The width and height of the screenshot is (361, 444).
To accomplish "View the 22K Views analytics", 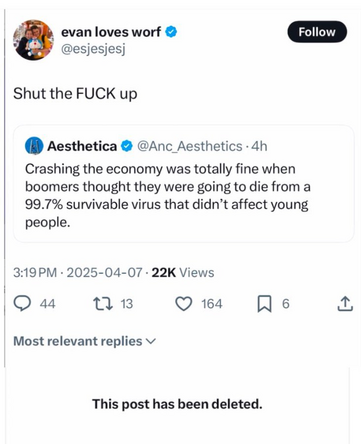I will (183, 272).
